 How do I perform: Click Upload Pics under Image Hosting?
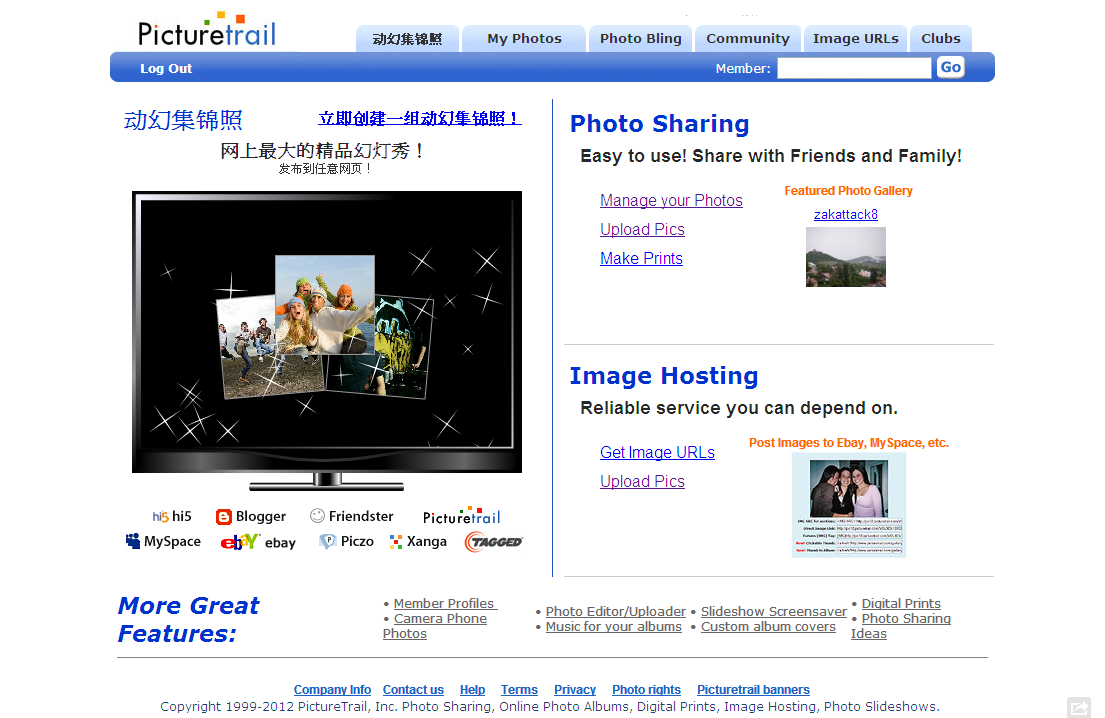(x=642, y=482)
